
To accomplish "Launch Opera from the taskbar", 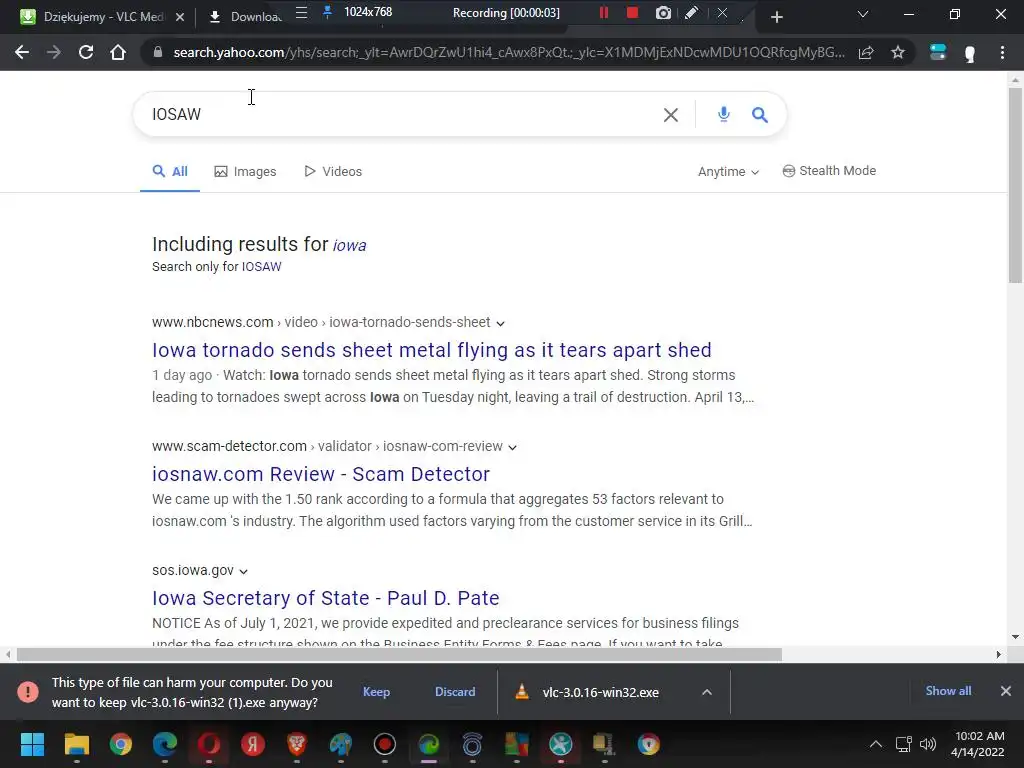I will point(209,744).
